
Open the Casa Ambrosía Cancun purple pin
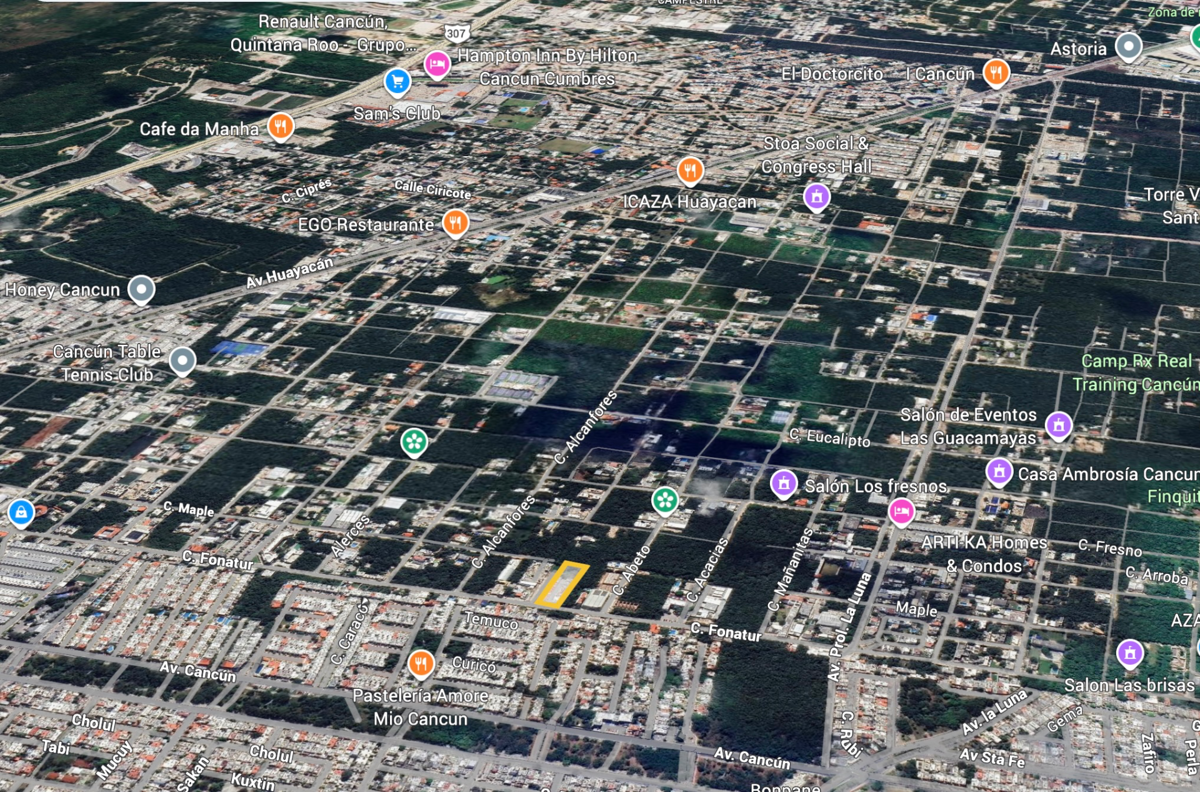tap(999, 471)
